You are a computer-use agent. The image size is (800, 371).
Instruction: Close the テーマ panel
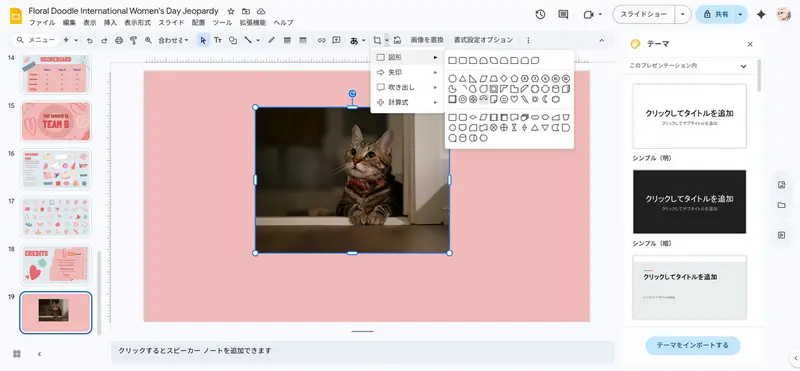750,44
